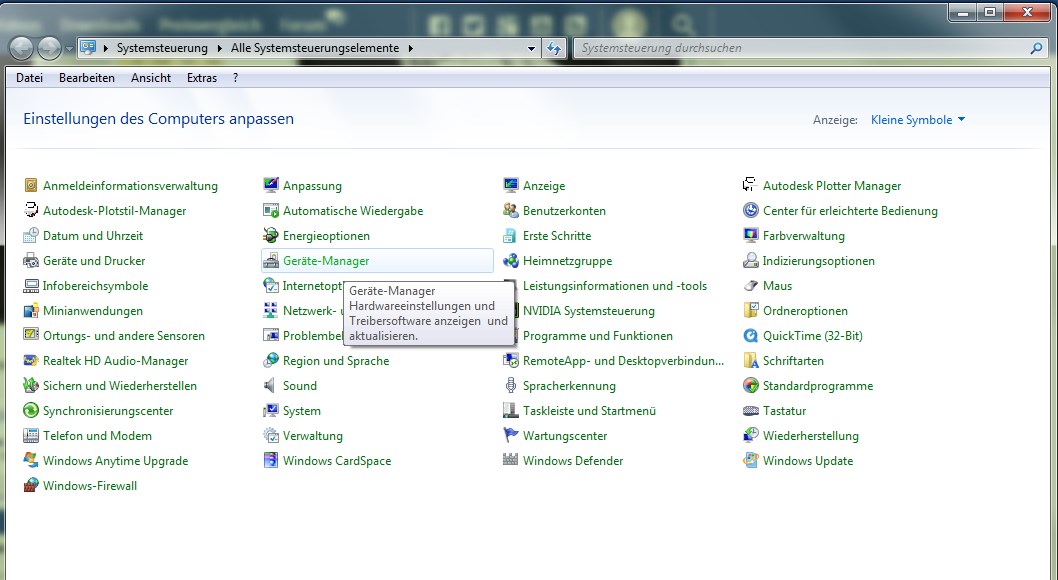Expand the arrow after Systemsteuerung in breadcrumb

(x=219, y=49)
